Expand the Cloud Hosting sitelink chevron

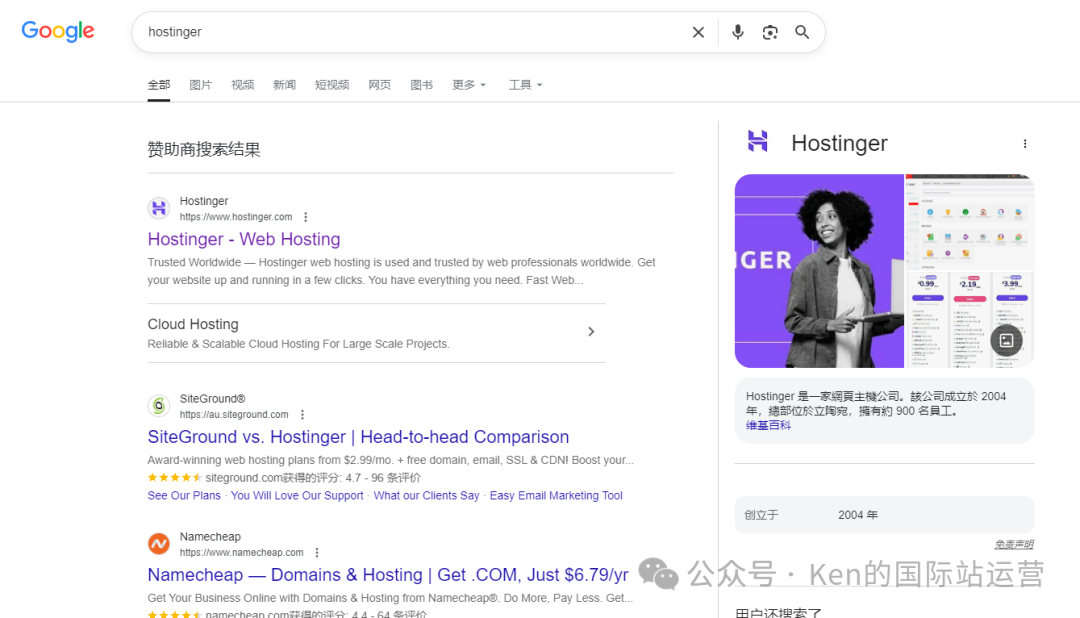point(591,331)
